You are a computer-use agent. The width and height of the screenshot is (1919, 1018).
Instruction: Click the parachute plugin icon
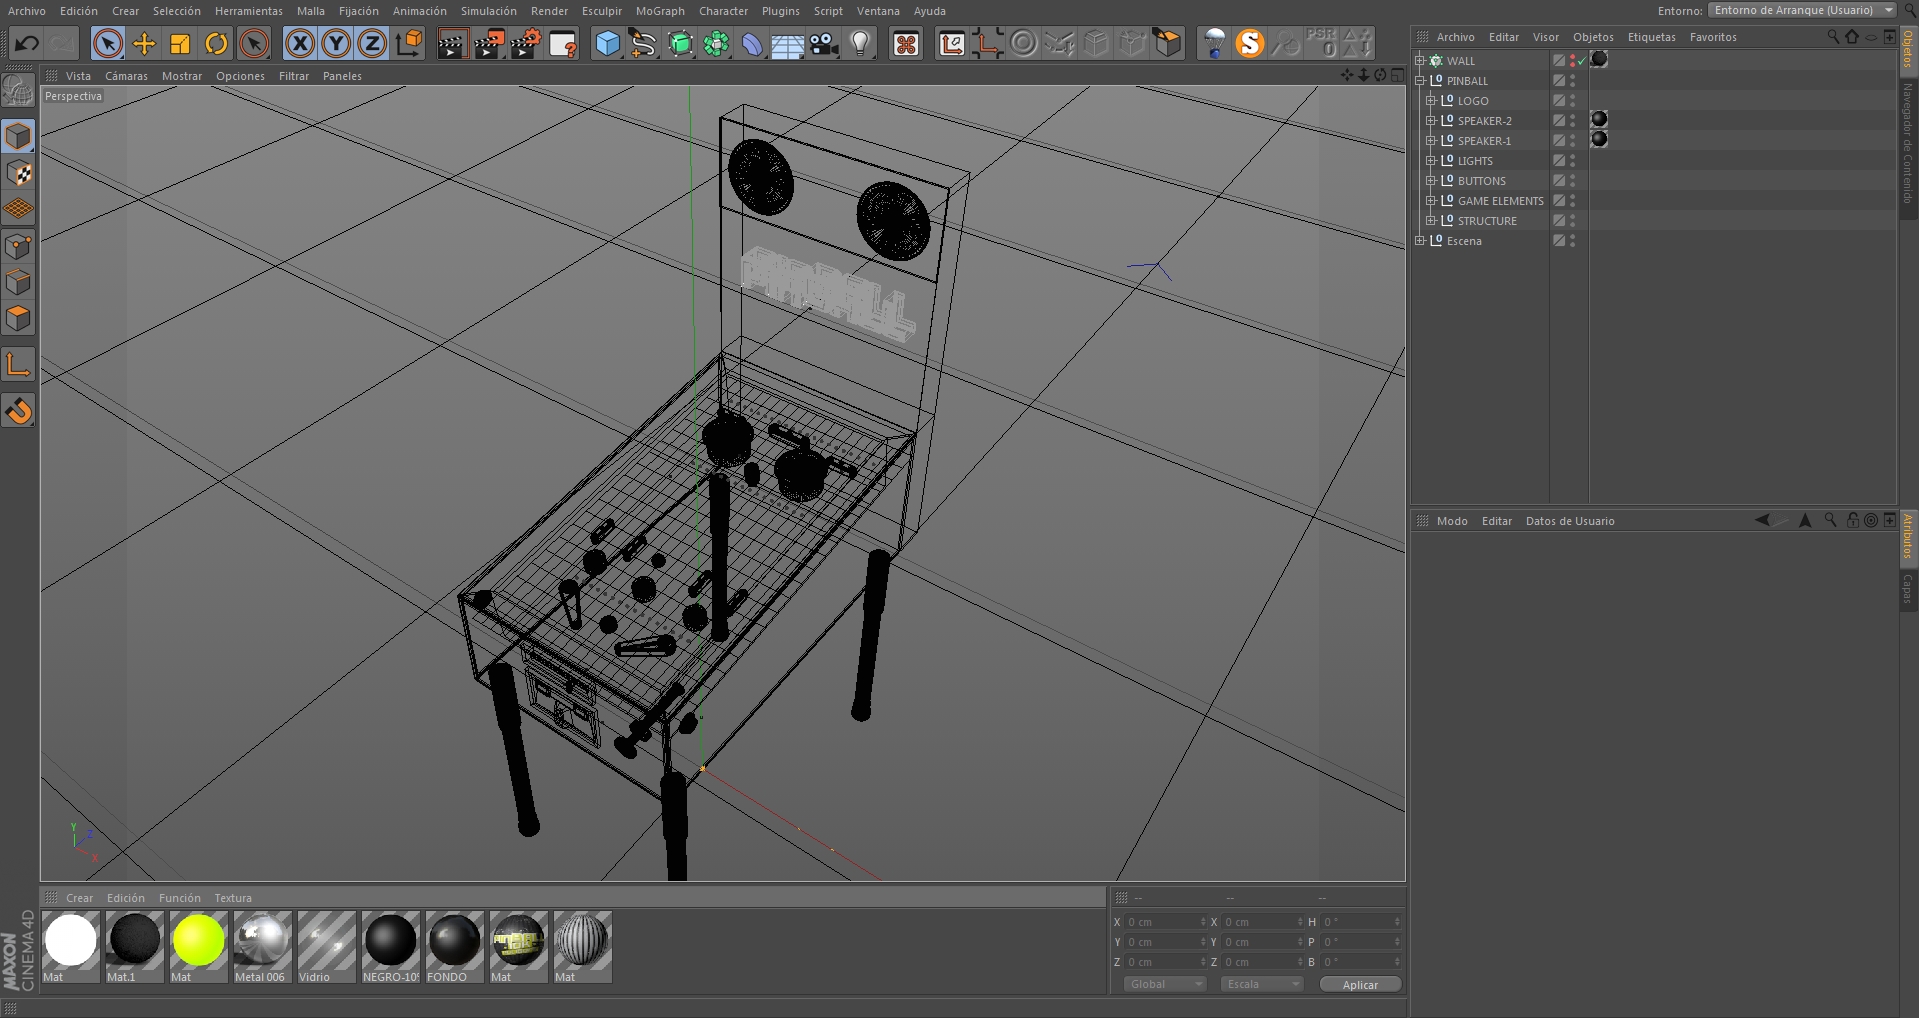[x=1214, y=44]
